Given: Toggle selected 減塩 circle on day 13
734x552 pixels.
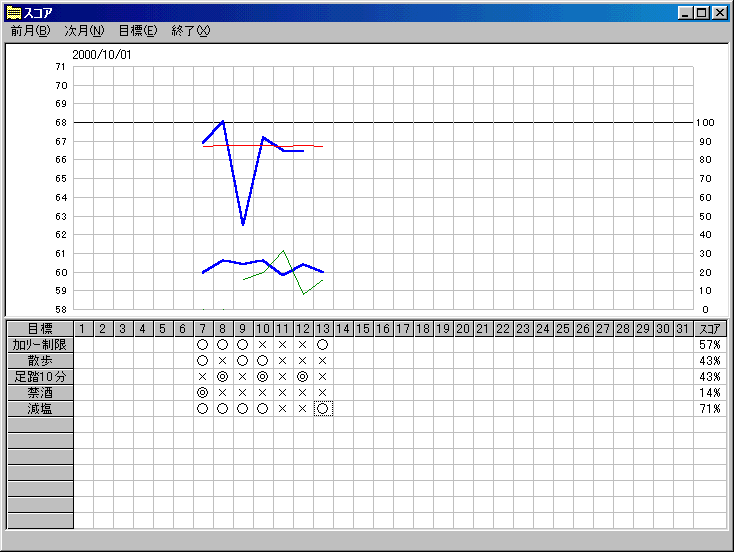Looking at the screenshot, I should click(x=323, y=409).
